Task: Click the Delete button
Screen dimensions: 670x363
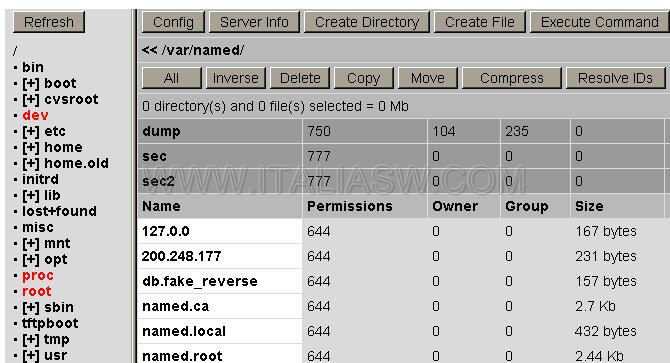Action: (300, 78)
